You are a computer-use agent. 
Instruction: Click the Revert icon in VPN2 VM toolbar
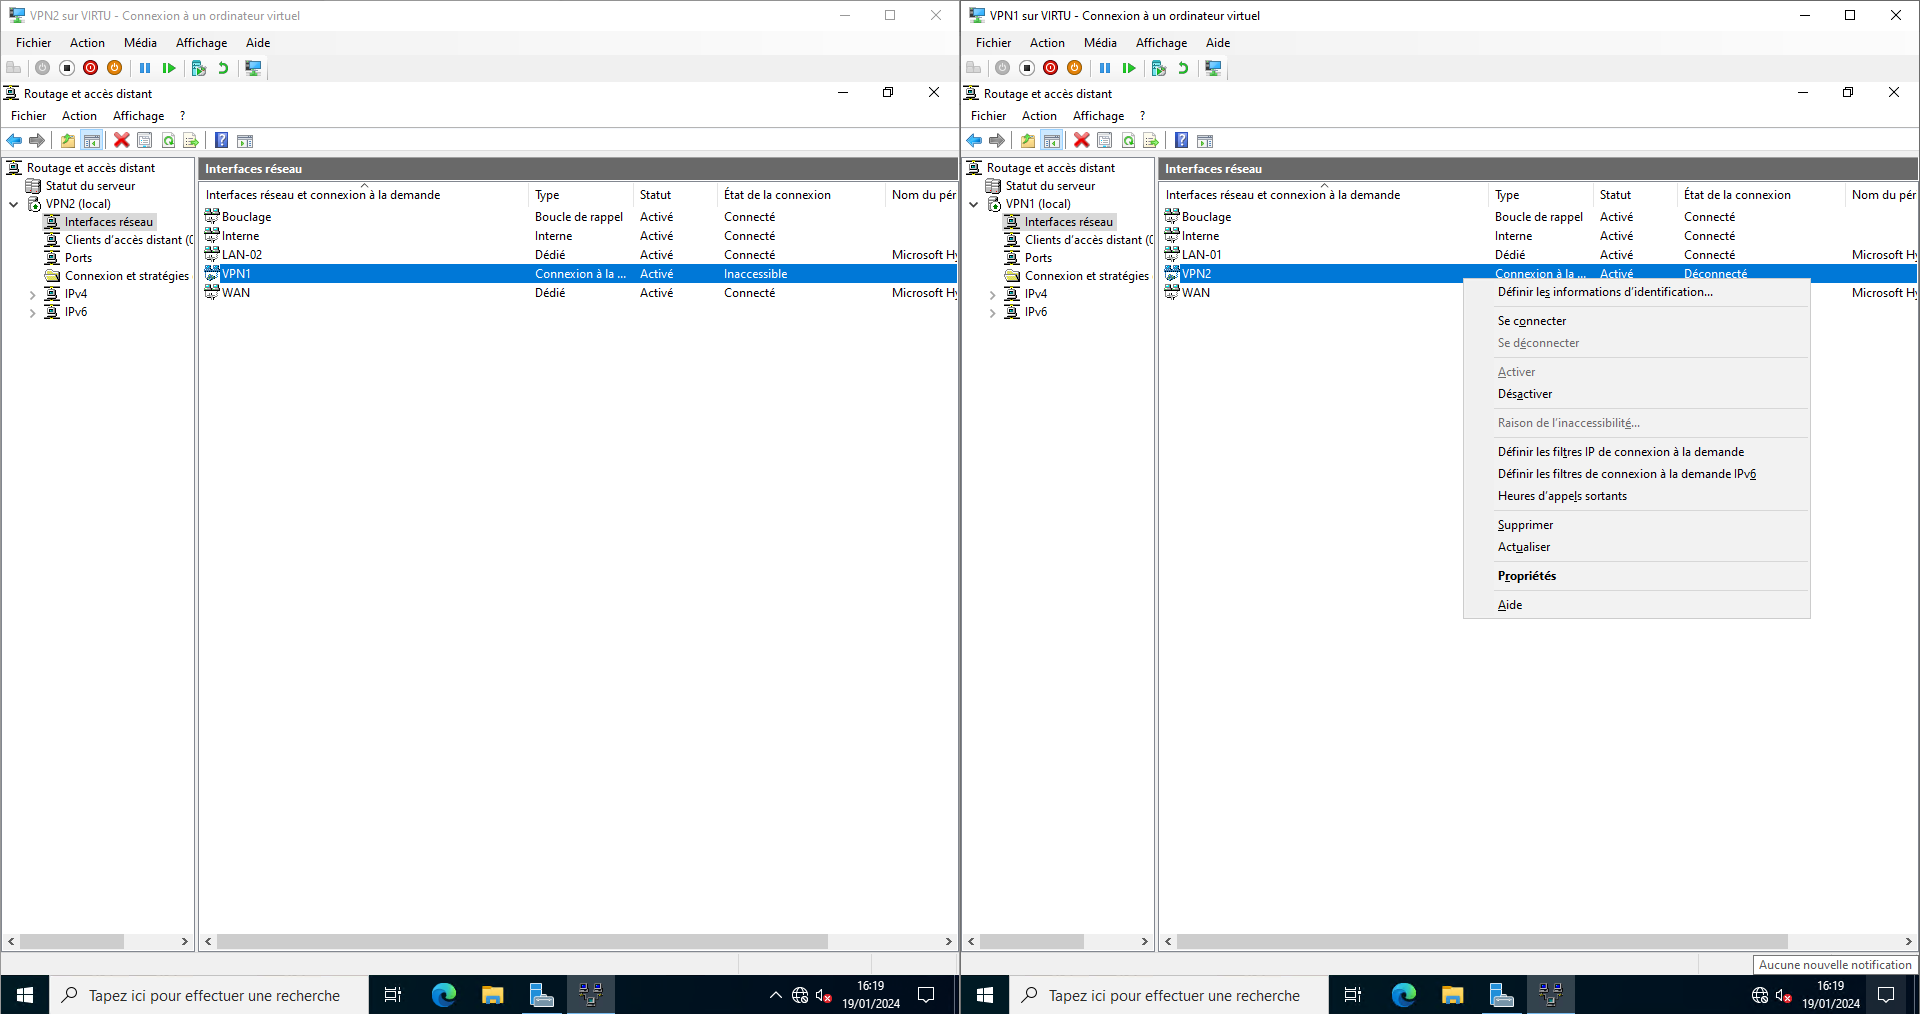point(223,68)
